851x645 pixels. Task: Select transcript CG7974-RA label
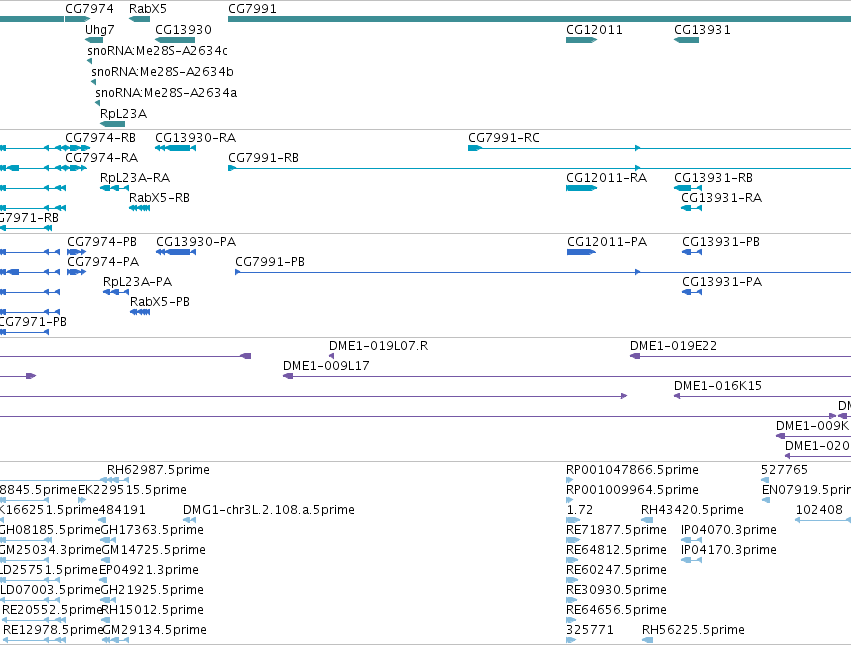101,157
